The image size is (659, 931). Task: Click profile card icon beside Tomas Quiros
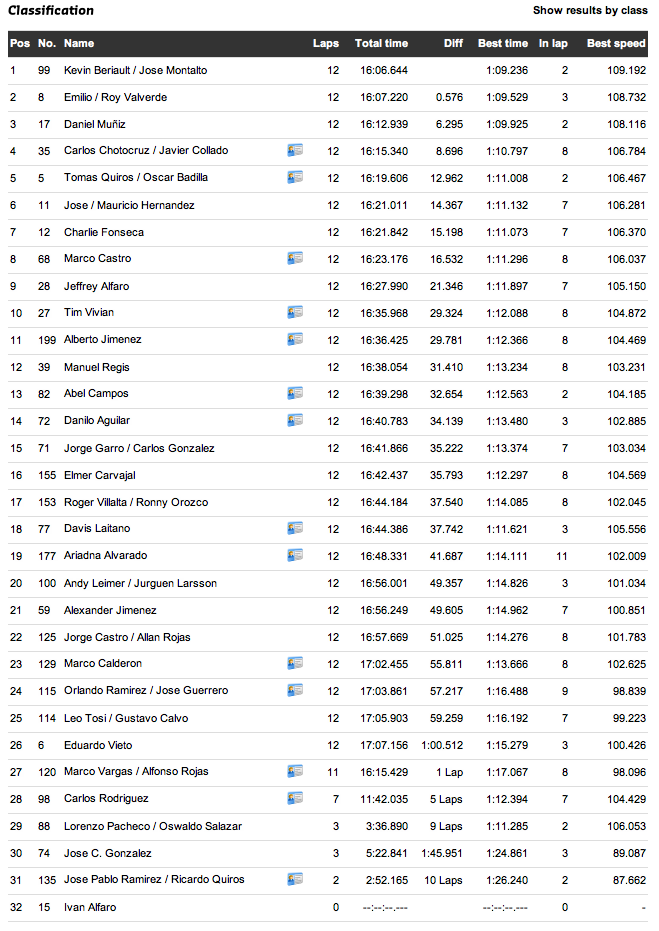[295, 177]
